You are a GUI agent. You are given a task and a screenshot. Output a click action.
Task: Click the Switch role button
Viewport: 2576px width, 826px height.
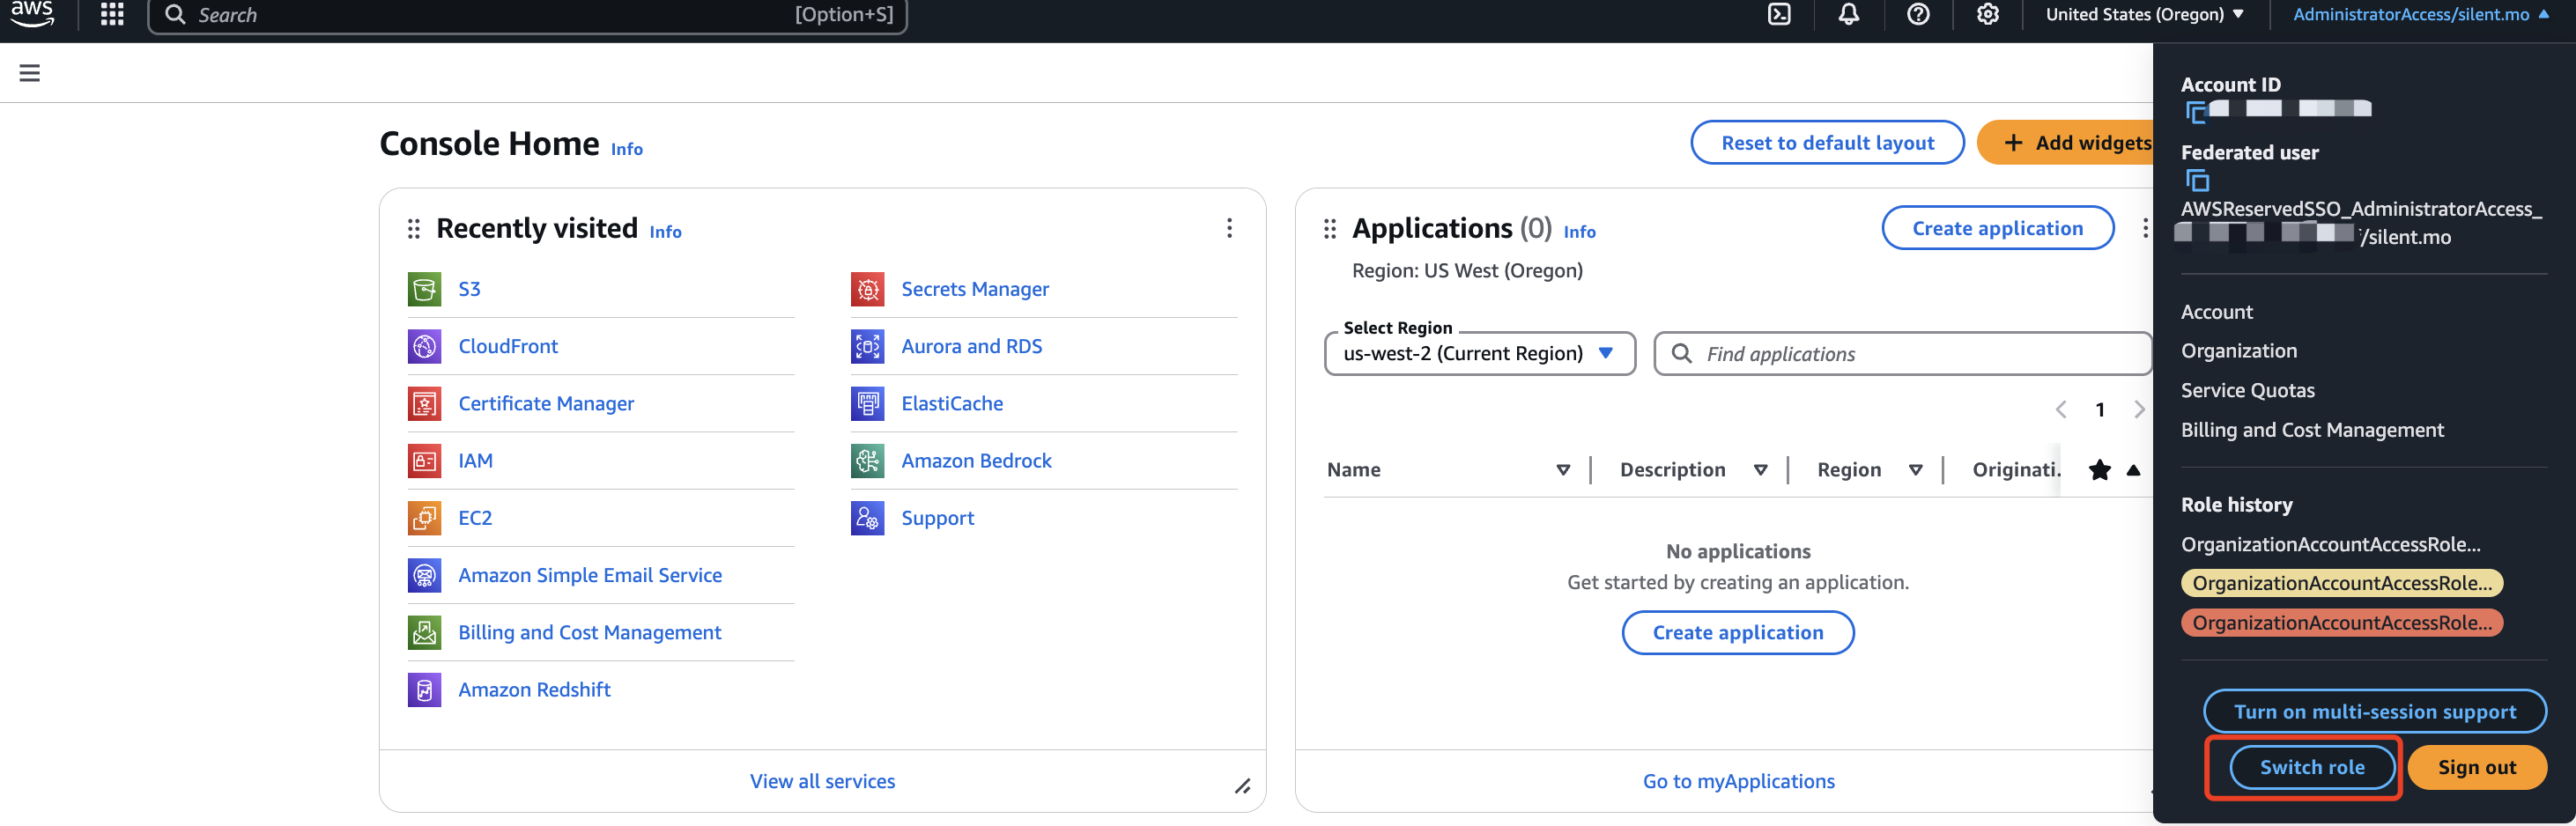pyautogui.click(x=2311, y=767)
